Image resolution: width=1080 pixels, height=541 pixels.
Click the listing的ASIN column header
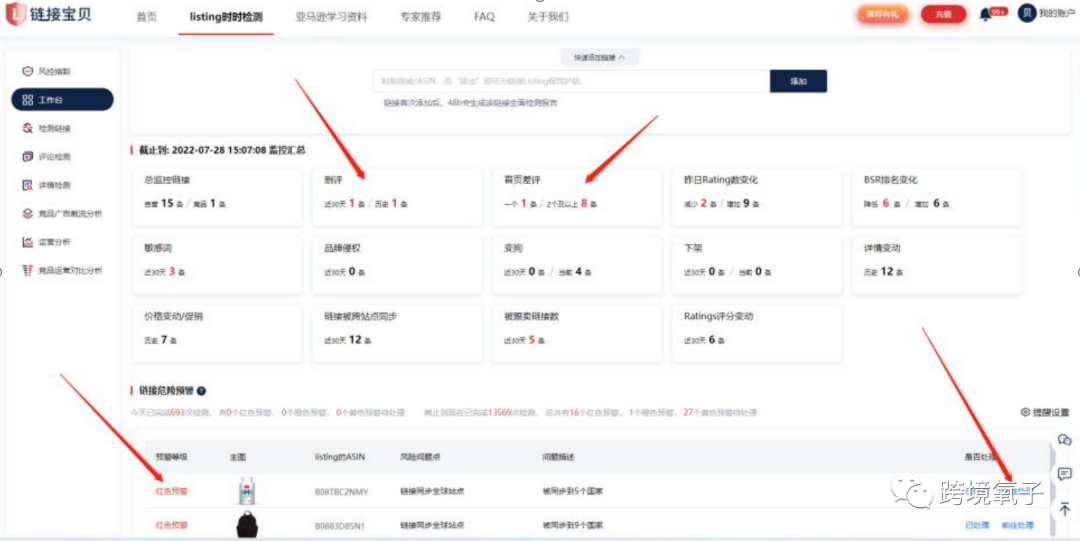click(x=338, y=457)
